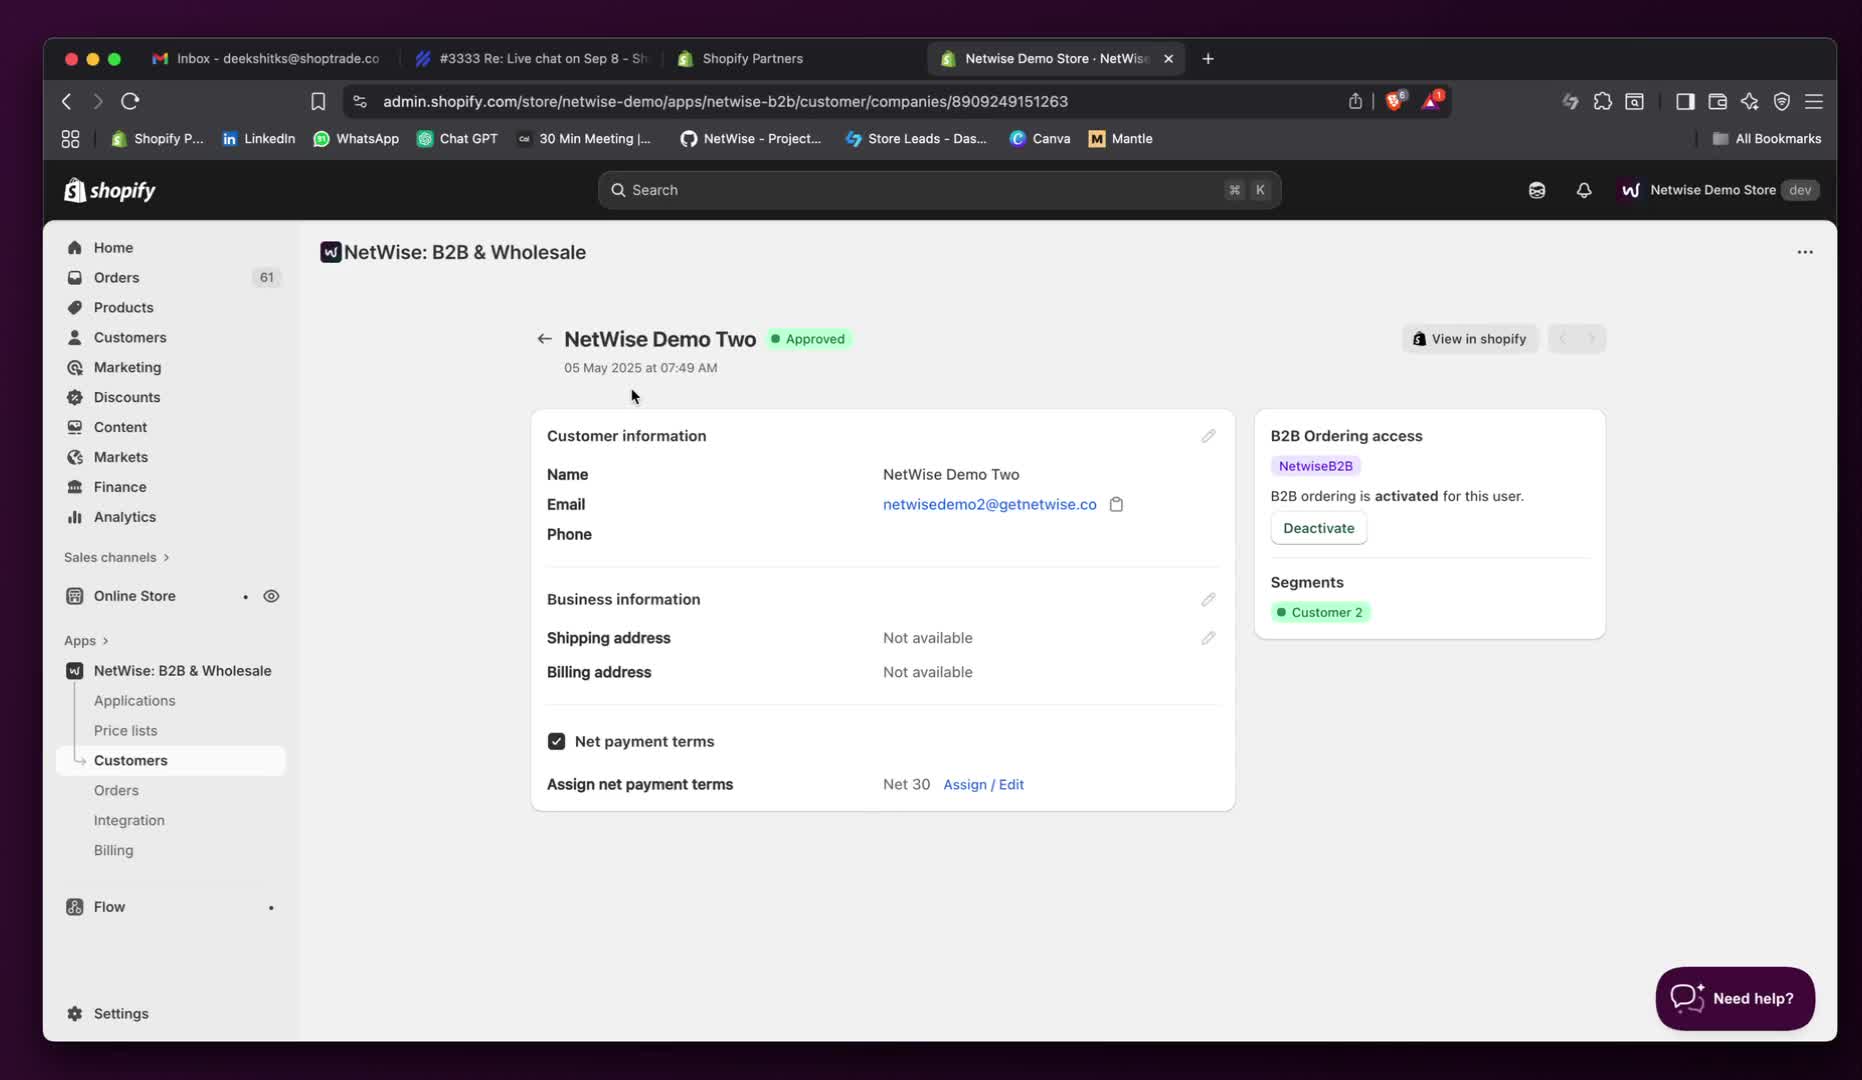Preview Online Store with eye icon
Screen dimensions: 1862x1080
(271, 596)
